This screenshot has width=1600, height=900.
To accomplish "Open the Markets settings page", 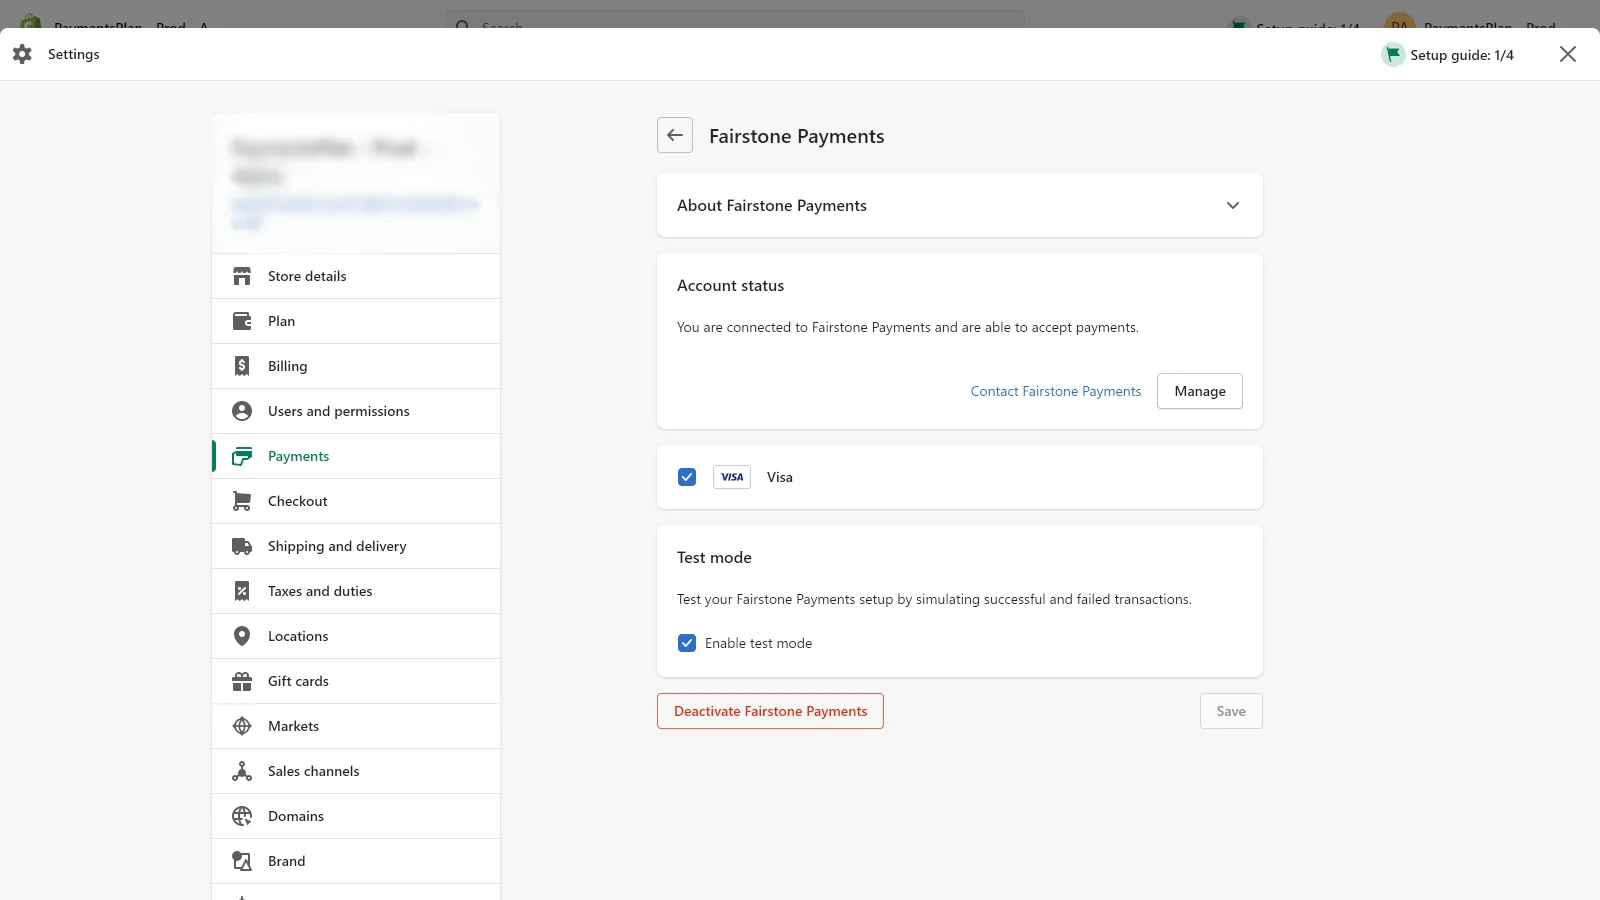I will point(356,726).
